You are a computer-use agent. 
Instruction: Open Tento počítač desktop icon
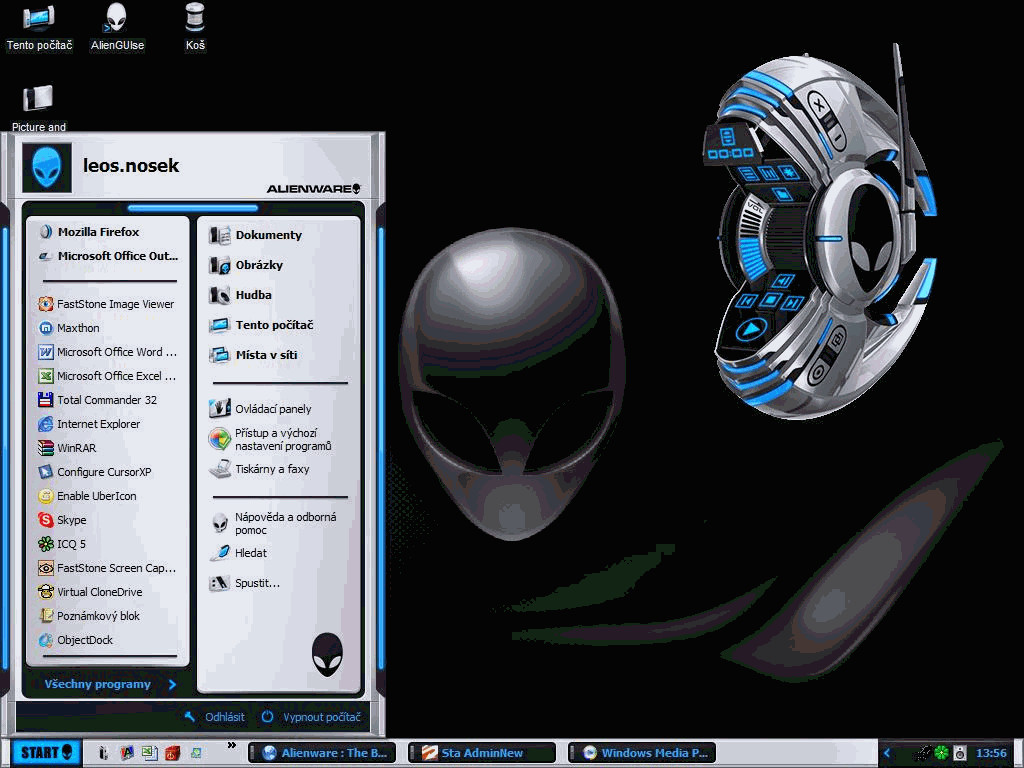click(x=39, y=28)
